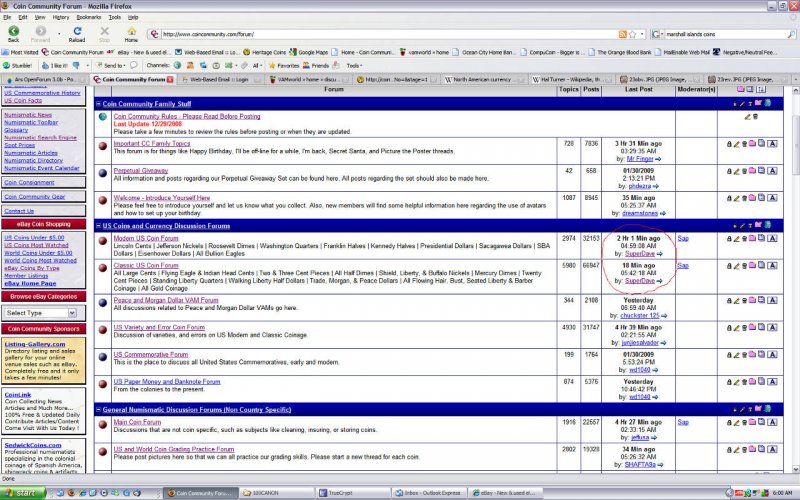Screen dimensions: 800x500
Task: Collapse the General Numismatic Discussion Forums section
Action: click(98, 410)
